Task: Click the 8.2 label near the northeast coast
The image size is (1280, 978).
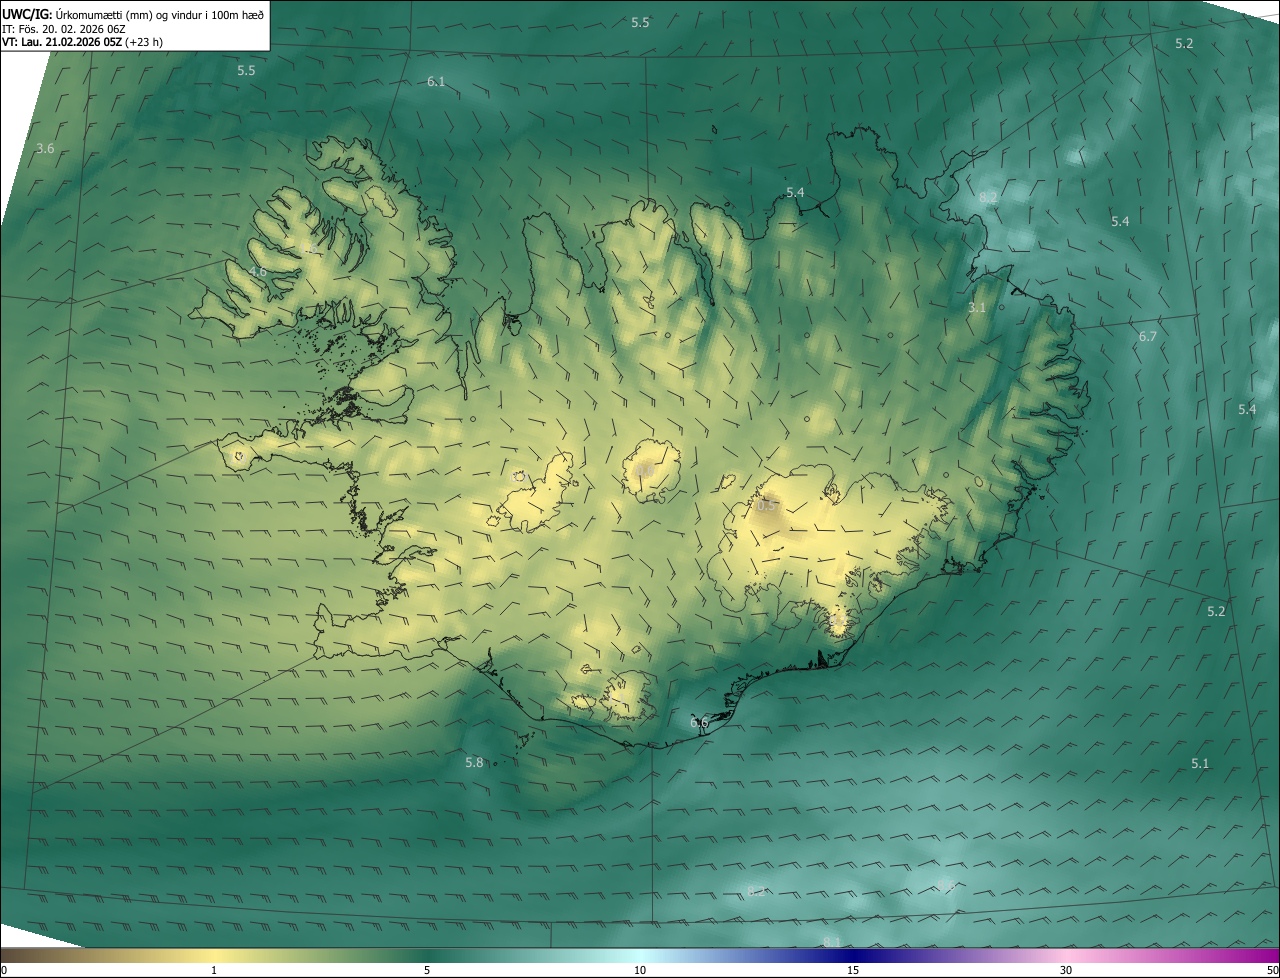Action: [988, 198]
